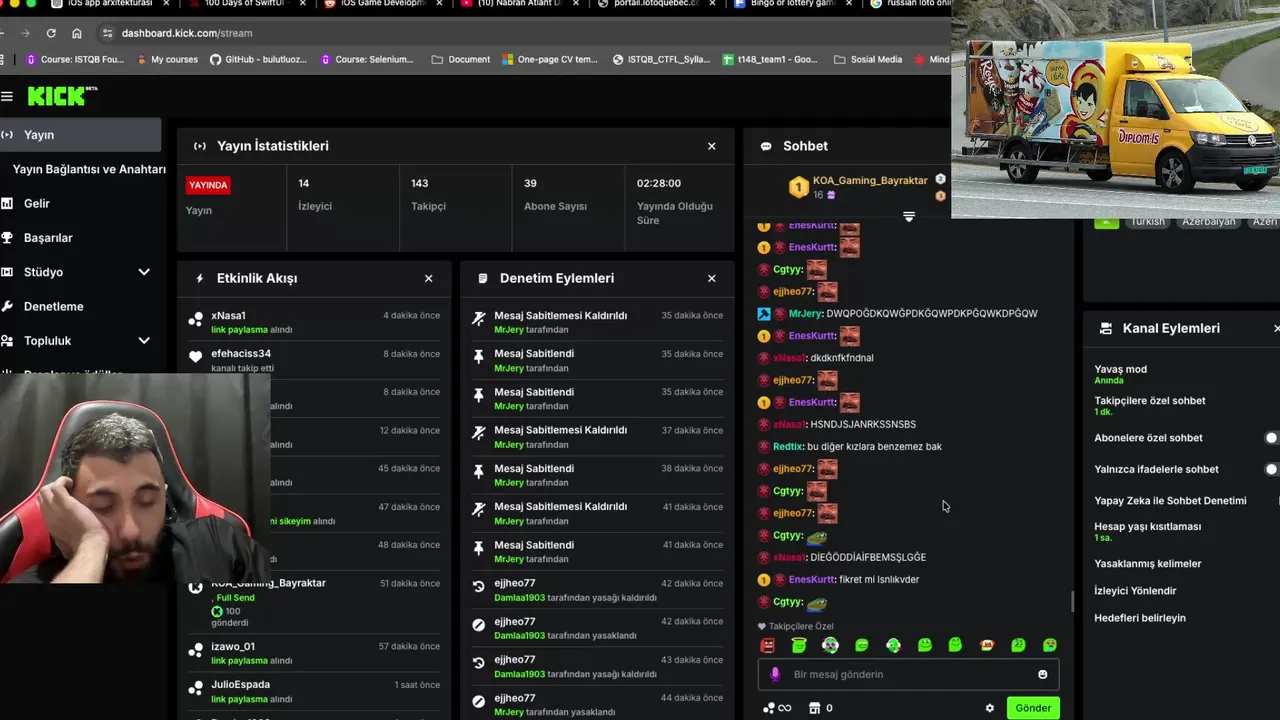The image size is (1280, 720).
Task: Click the Turkish language tag
Action: pyautogui.click(x=1147, y=221)
